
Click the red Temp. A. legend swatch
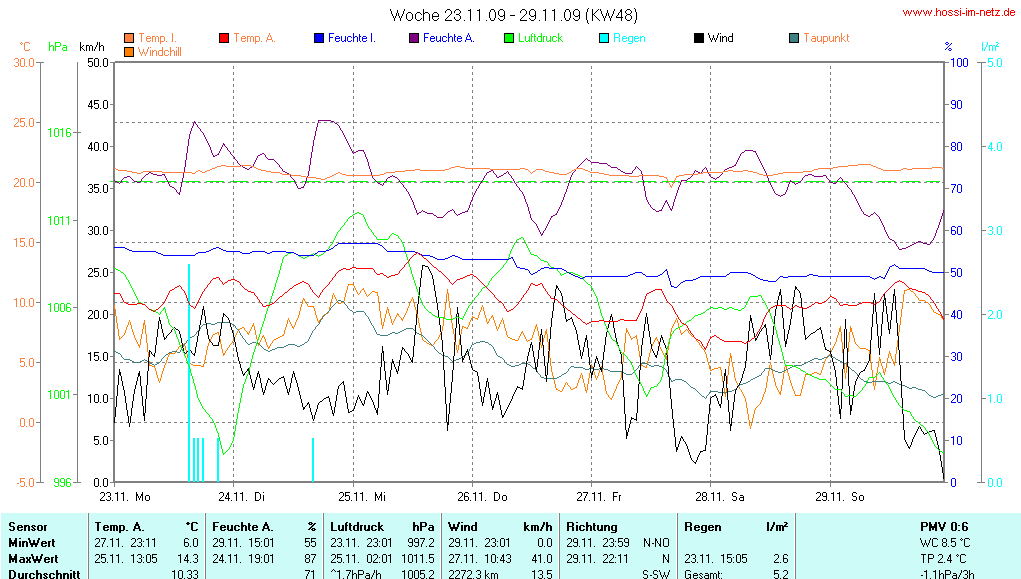(223, 38)
